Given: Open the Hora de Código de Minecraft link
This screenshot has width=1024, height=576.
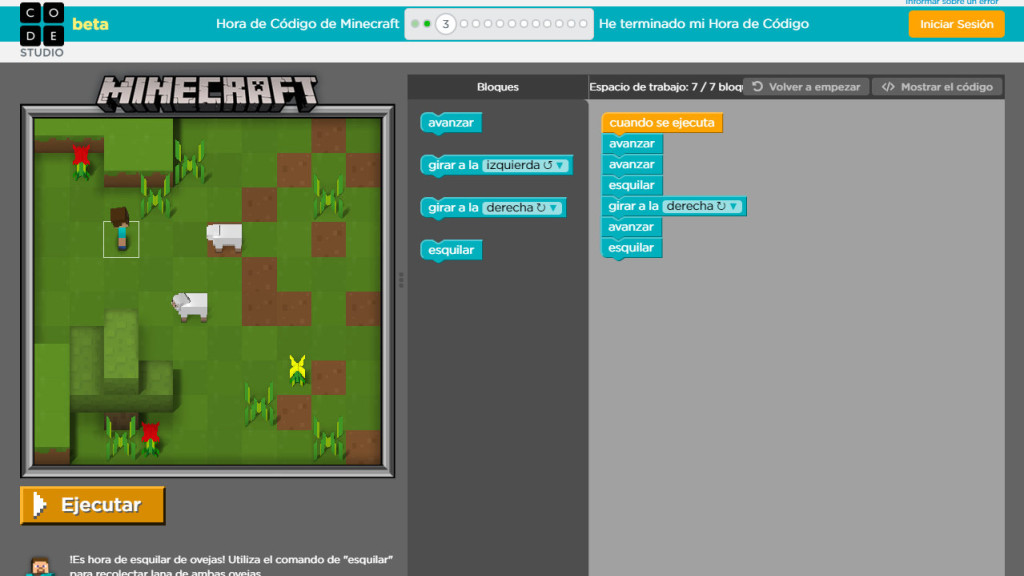Looking at the screenshot, I should [x=308, y=24].
